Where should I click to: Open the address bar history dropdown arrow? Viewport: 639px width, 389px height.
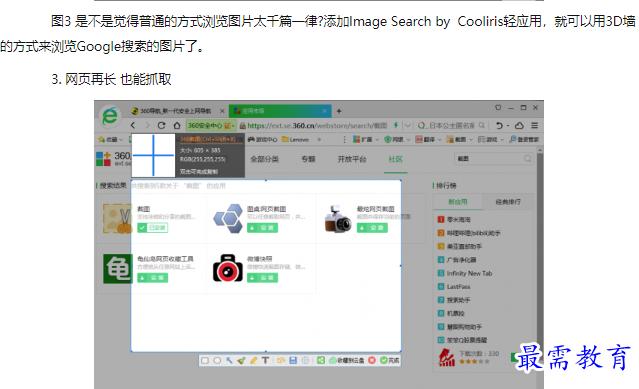408,125
